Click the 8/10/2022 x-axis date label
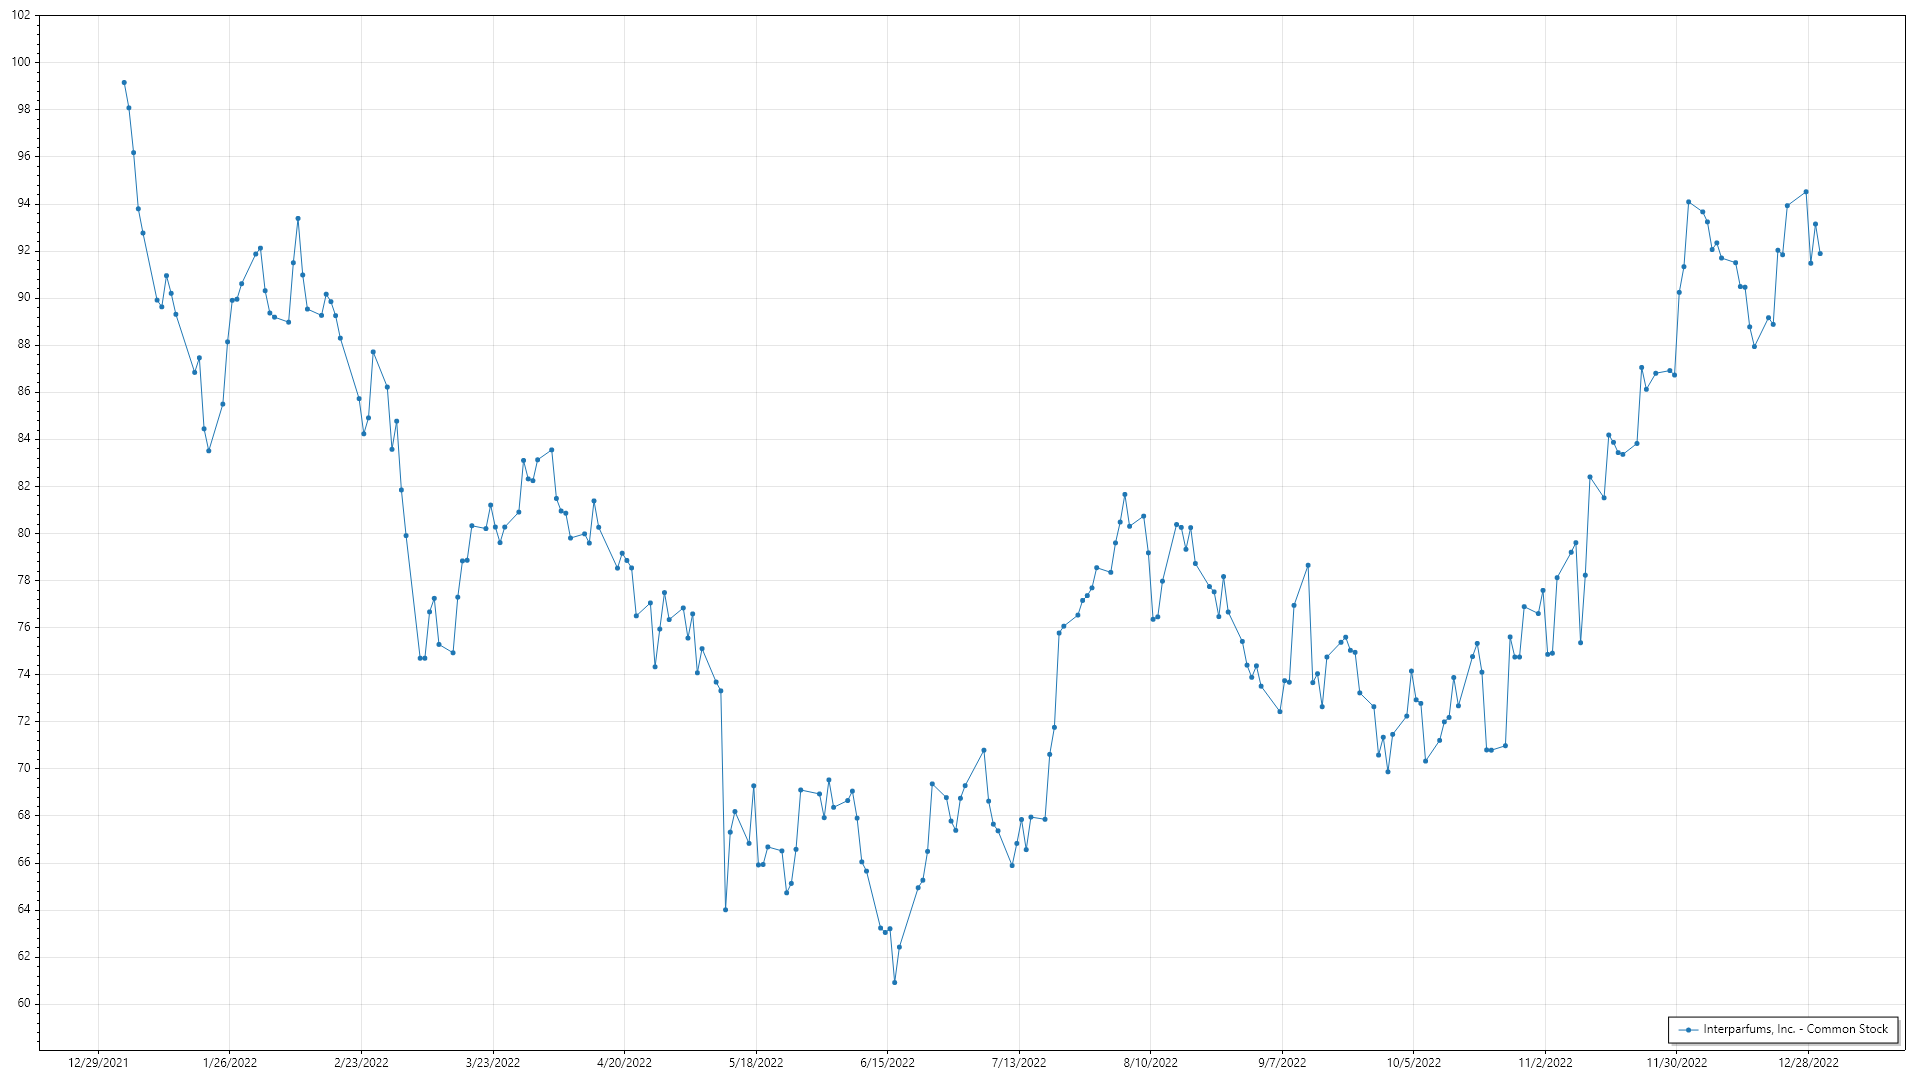The height and width of the screenshot is (1080, 1920). point(1150,1063)
